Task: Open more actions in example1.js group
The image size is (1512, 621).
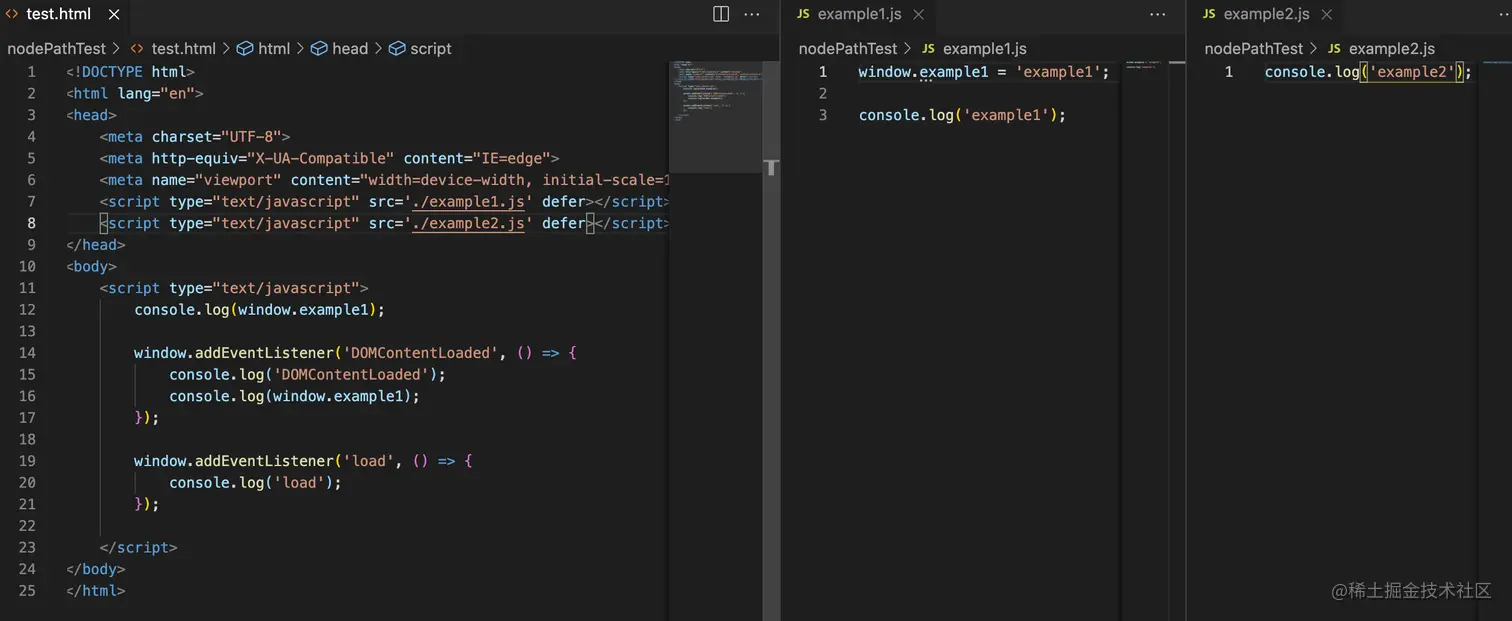Action: click(x=1158, y=14)
